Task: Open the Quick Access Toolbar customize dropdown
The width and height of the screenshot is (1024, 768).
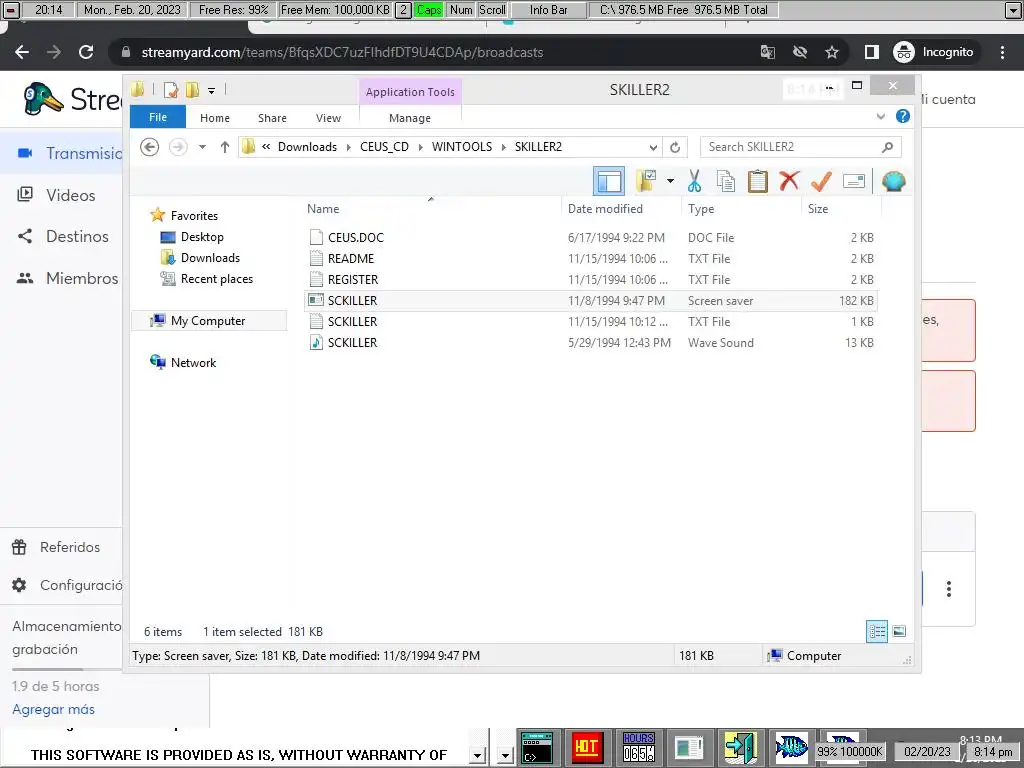Action: tap(212, 90)
